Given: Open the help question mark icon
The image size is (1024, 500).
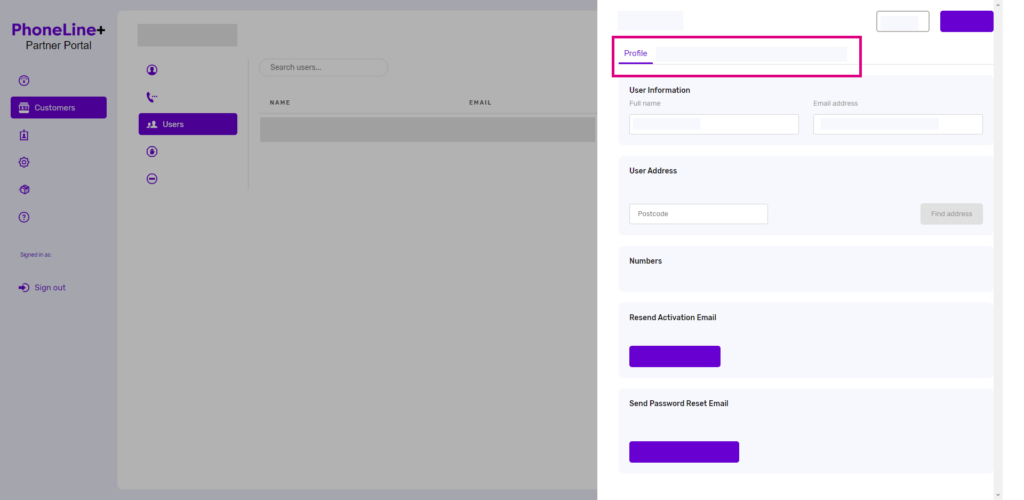Looking at the screenshot, I should tap(24, 217).
